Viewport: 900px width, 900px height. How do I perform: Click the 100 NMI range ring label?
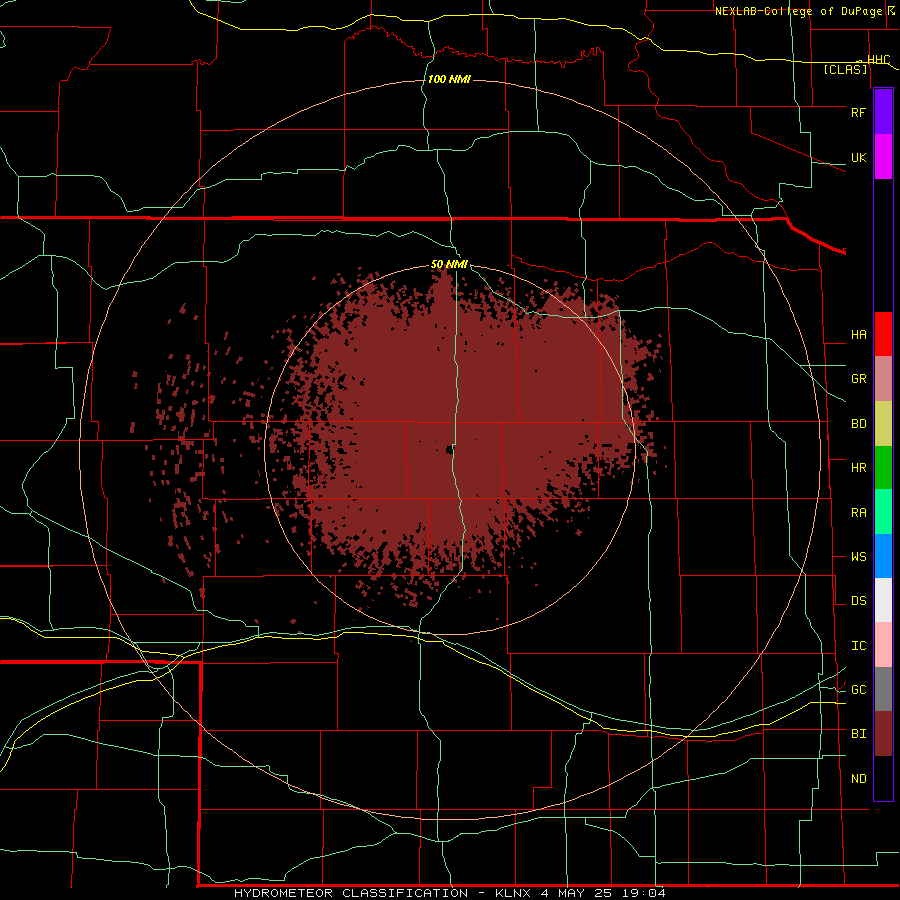click(x=449, y=79)
